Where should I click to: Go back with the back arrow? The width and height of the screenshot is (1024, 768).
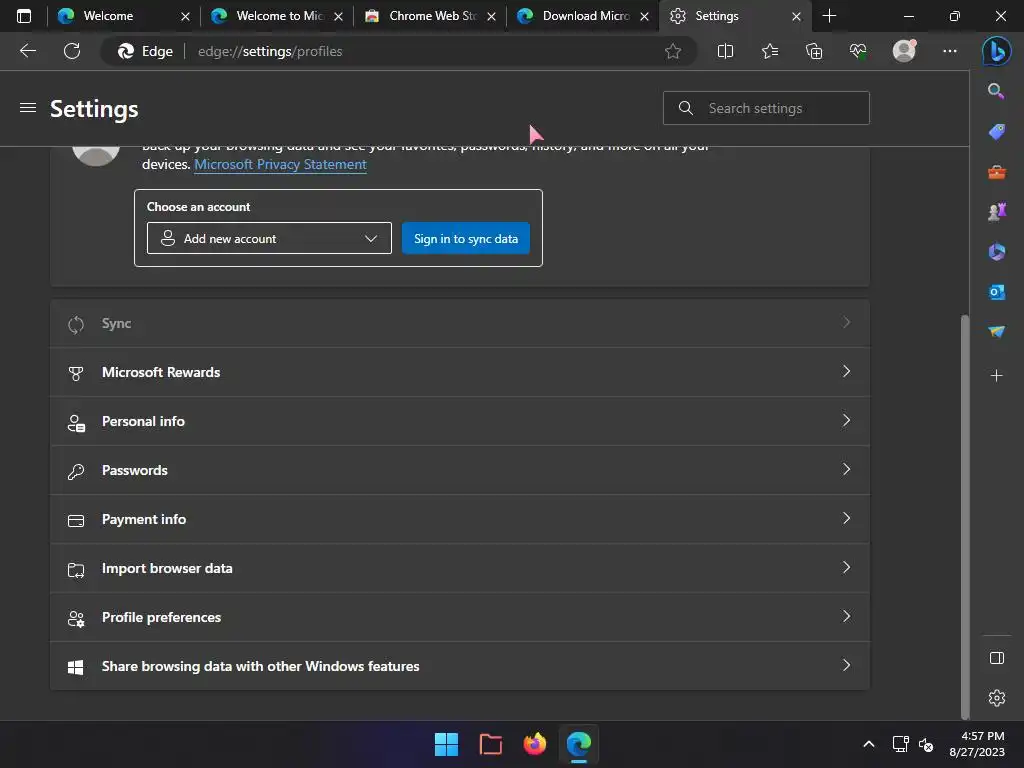tap(27, 51)
